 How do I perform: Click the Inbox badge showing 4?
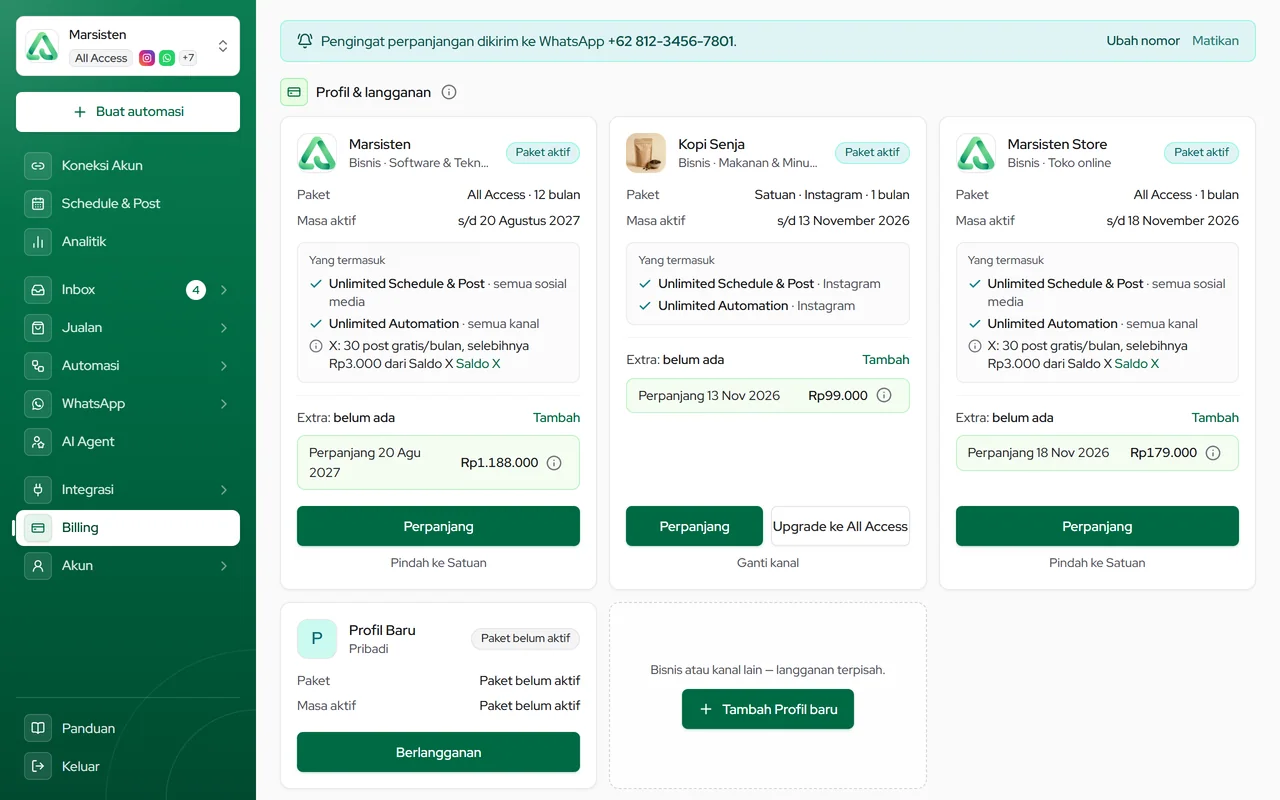click(196, 290)
